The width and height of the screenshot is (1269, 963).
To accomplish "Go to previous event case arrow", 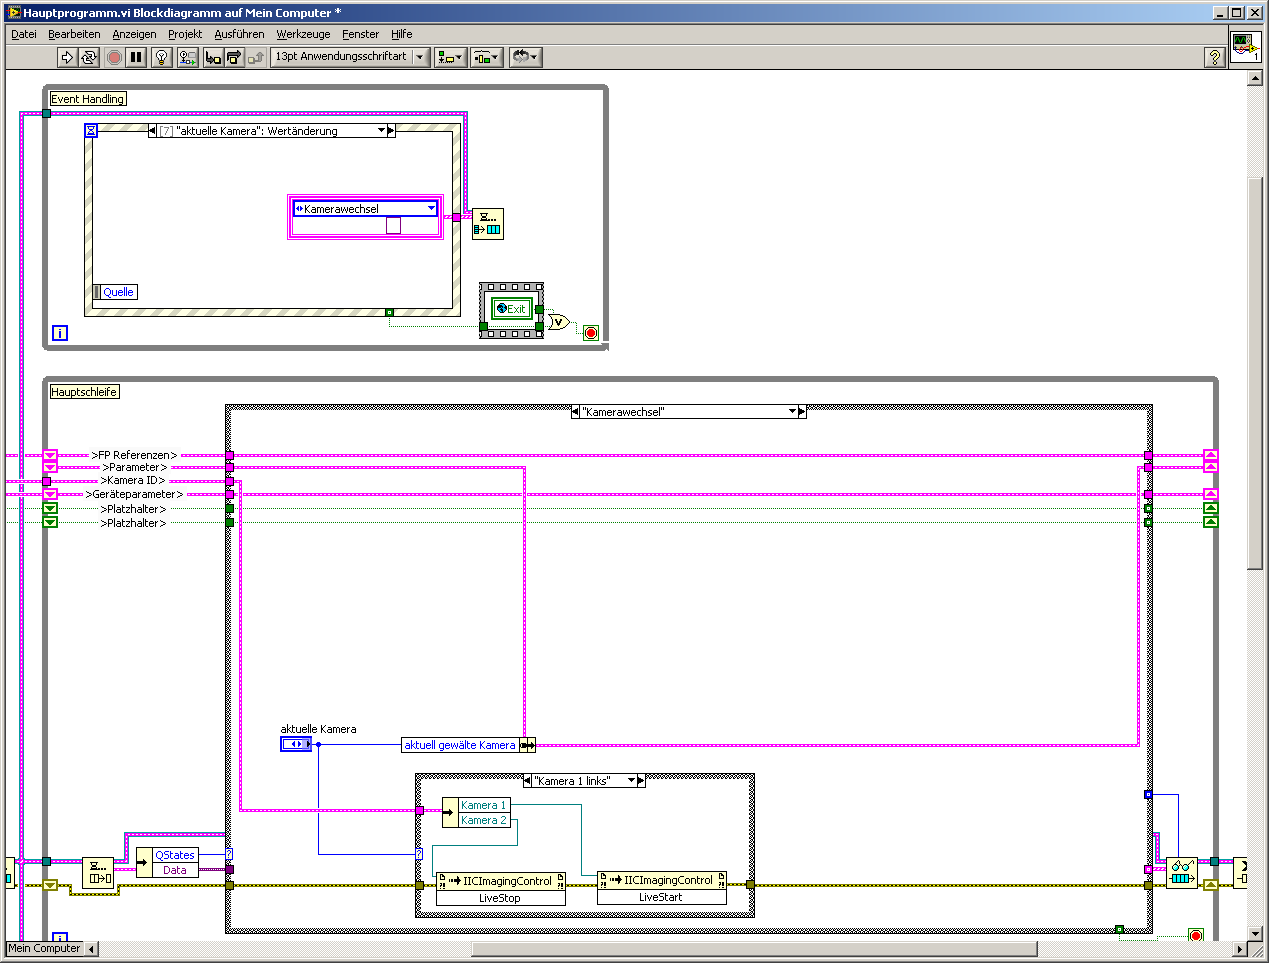I will click(x=153, y=131).
